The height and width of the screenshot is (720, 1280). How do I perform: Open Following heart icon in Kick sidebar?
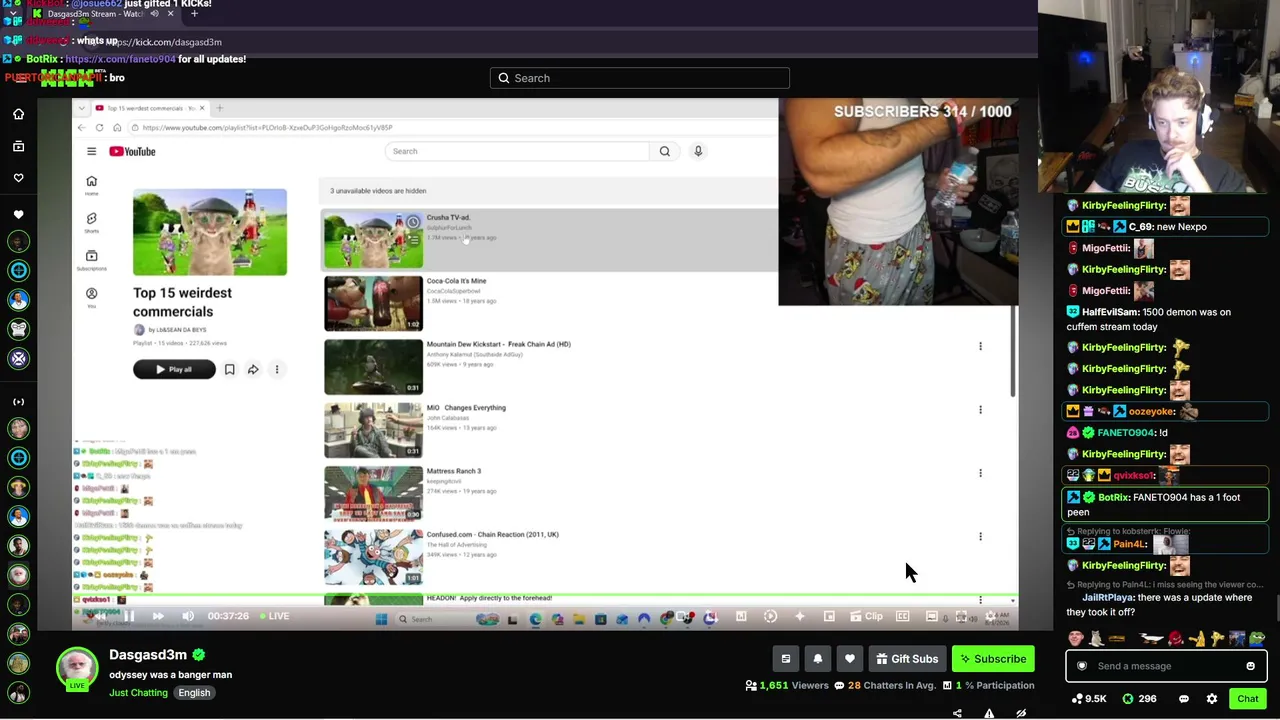click(18, 178)
